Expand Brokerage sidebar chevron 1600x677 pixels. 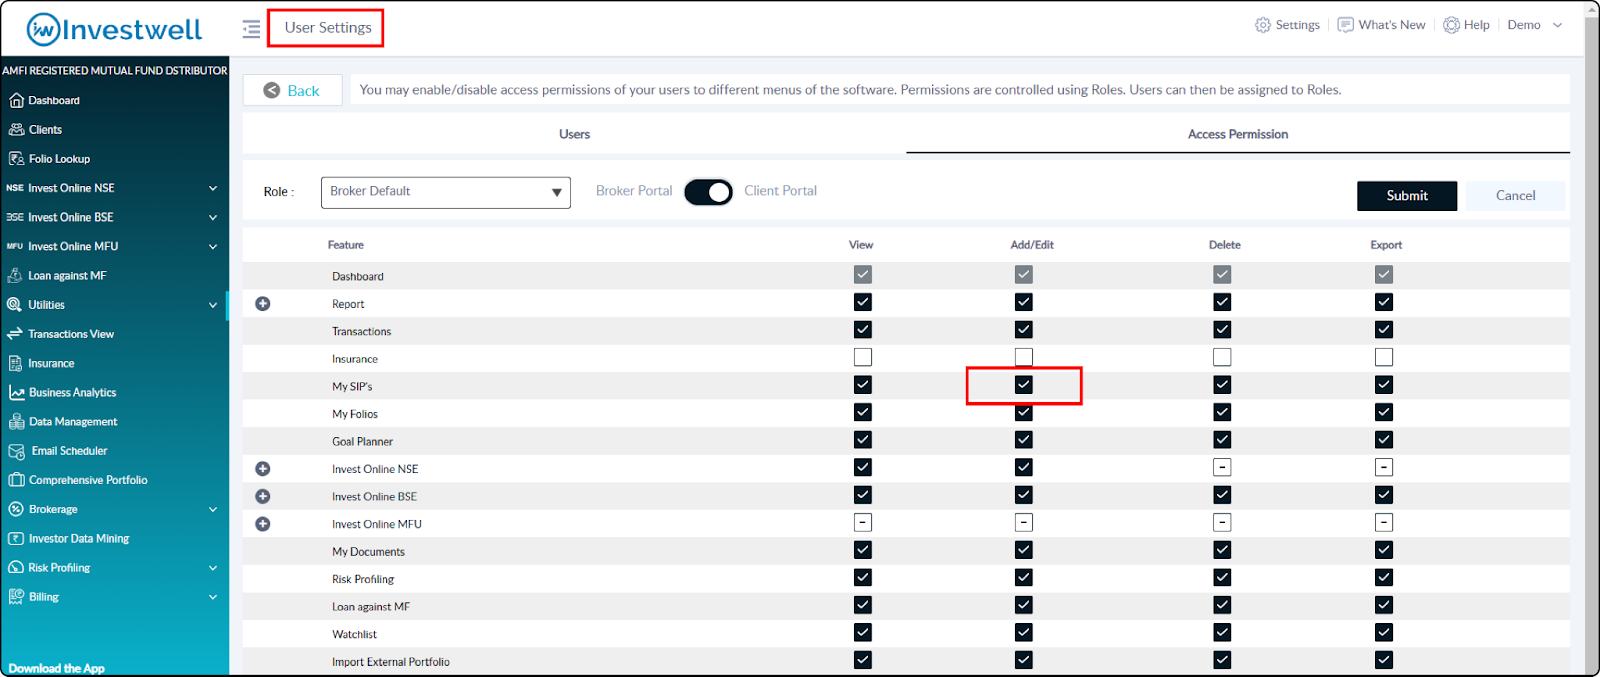pos(213,509)
